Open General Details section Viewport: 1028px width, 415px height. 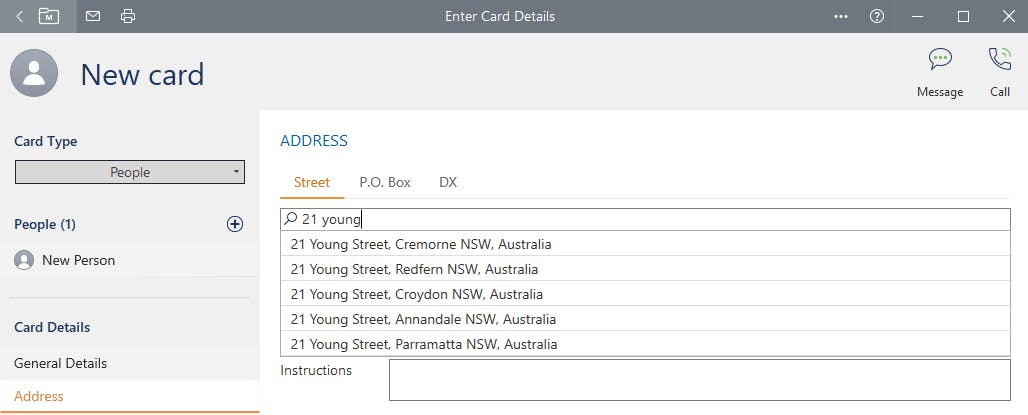(60, 363)
